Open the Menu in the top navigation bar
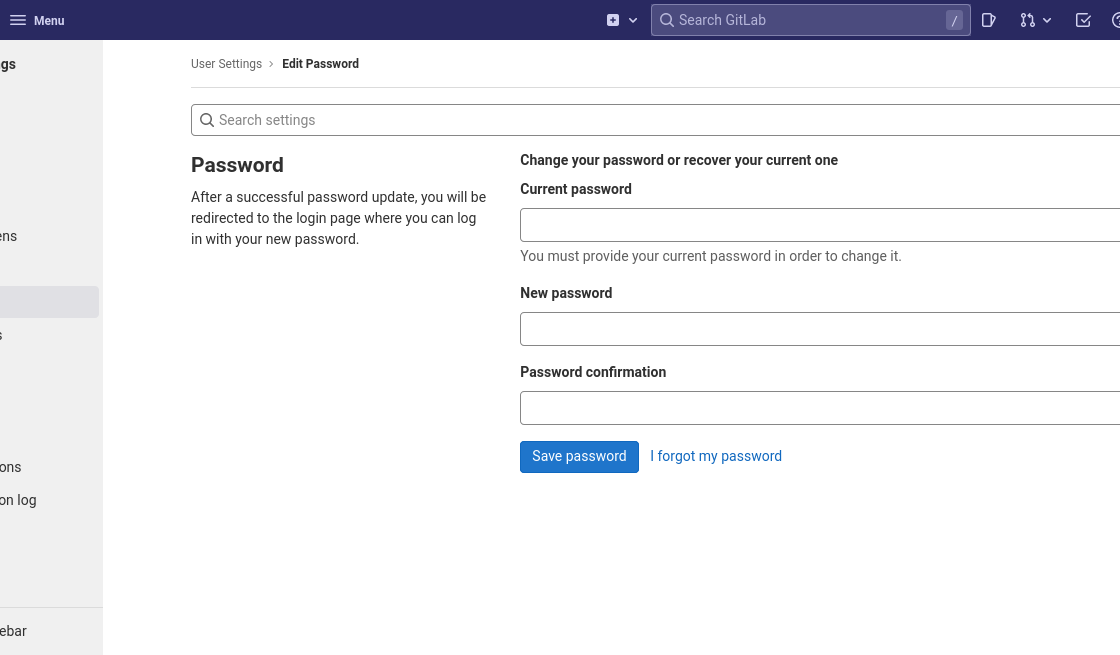 [36, 20]
